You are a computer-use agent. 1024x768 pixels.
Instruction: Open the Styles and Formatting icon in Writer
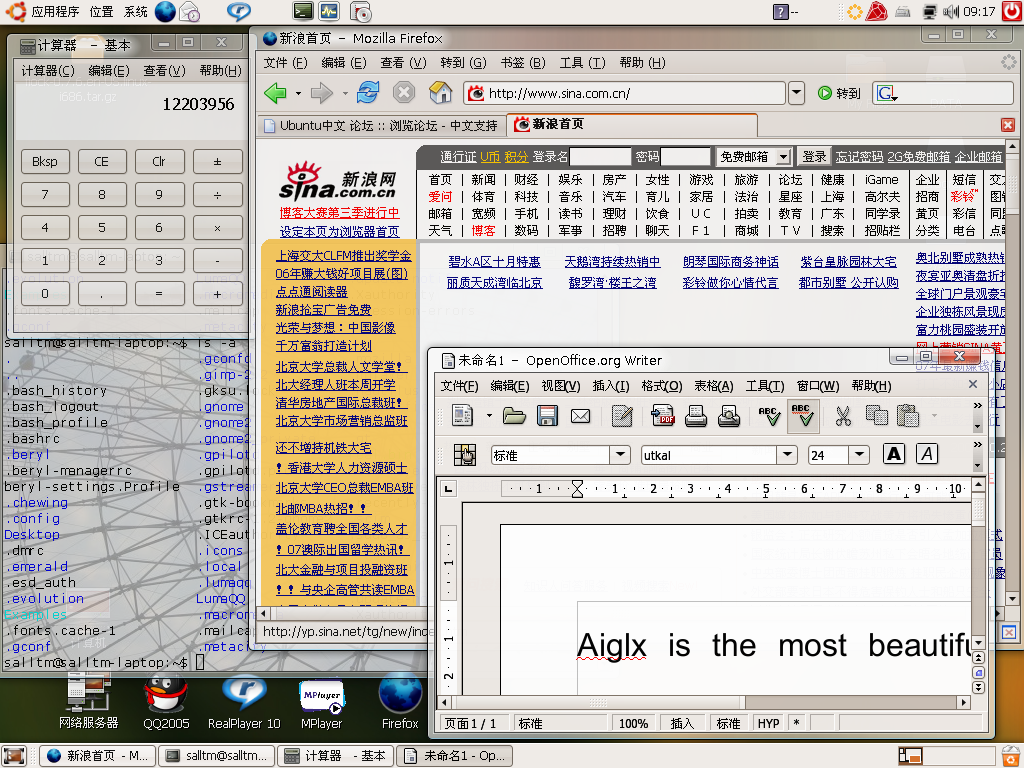pyautogui.click(x=464, y=455)
